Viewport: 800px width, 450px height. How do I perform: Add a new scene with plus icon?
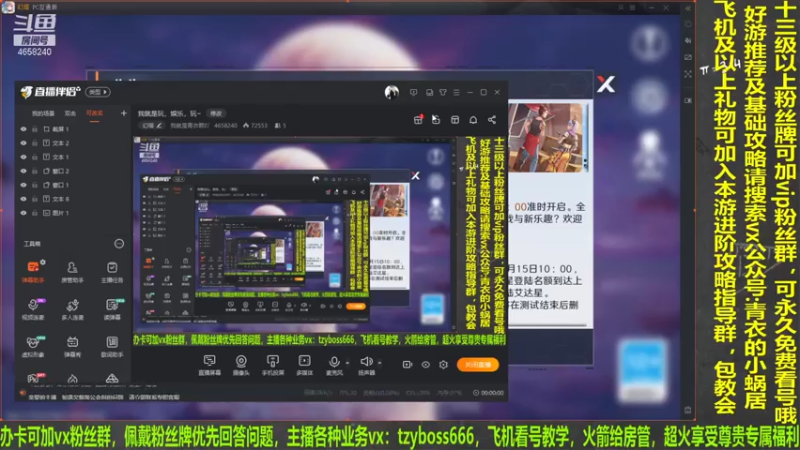123,113
